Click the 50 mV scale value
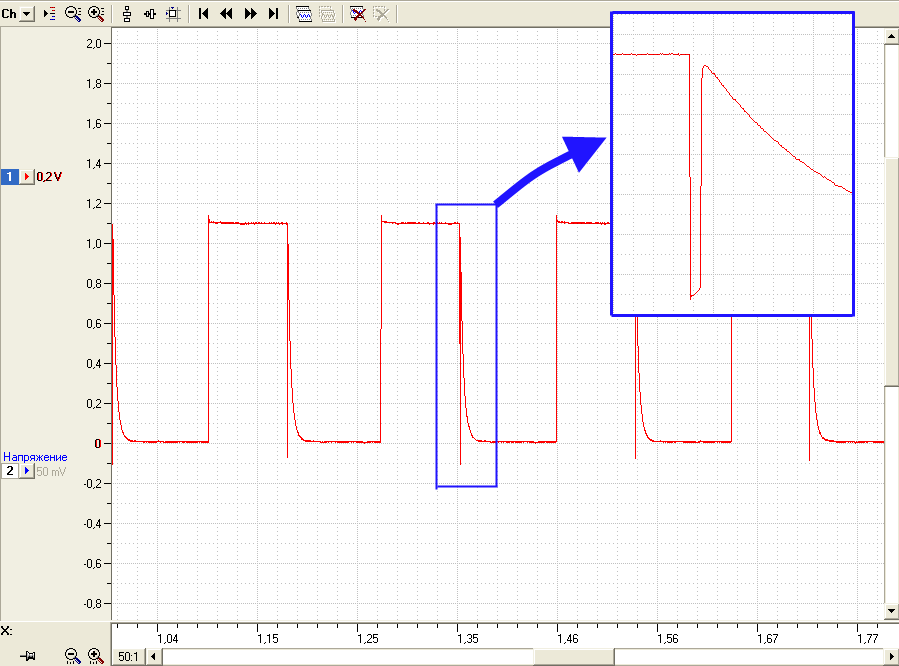Screen dimensions: 899x666 pos(51,472)
